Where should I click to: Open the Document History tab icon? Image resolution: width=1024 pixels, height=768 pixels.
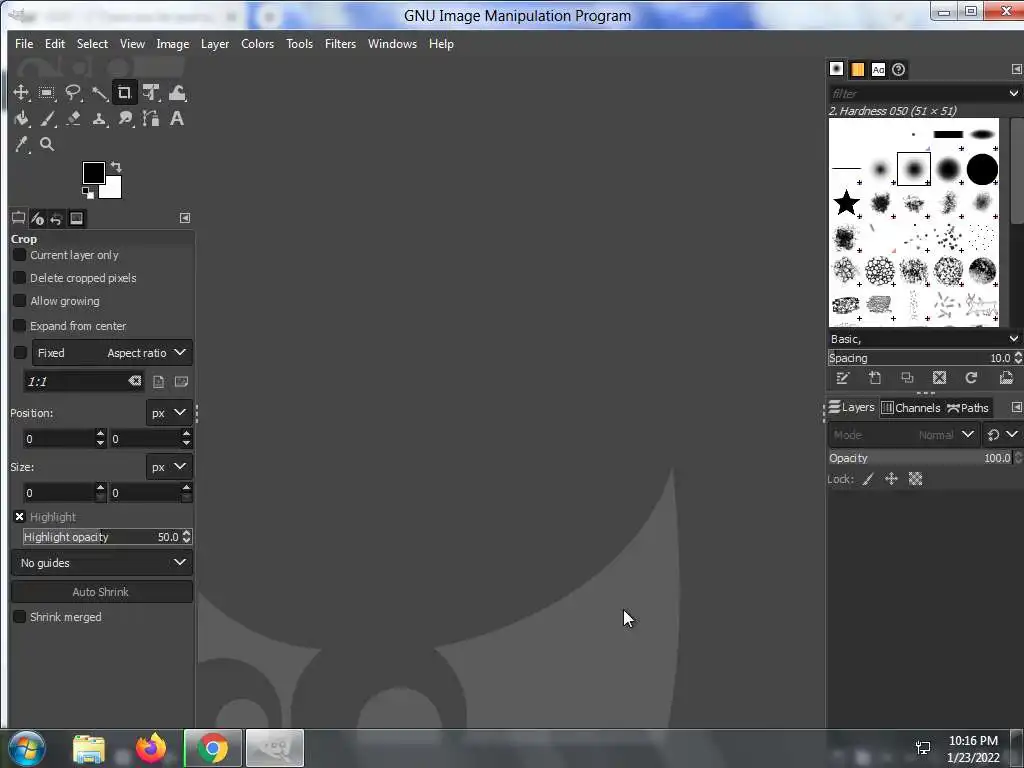point(899,69)
